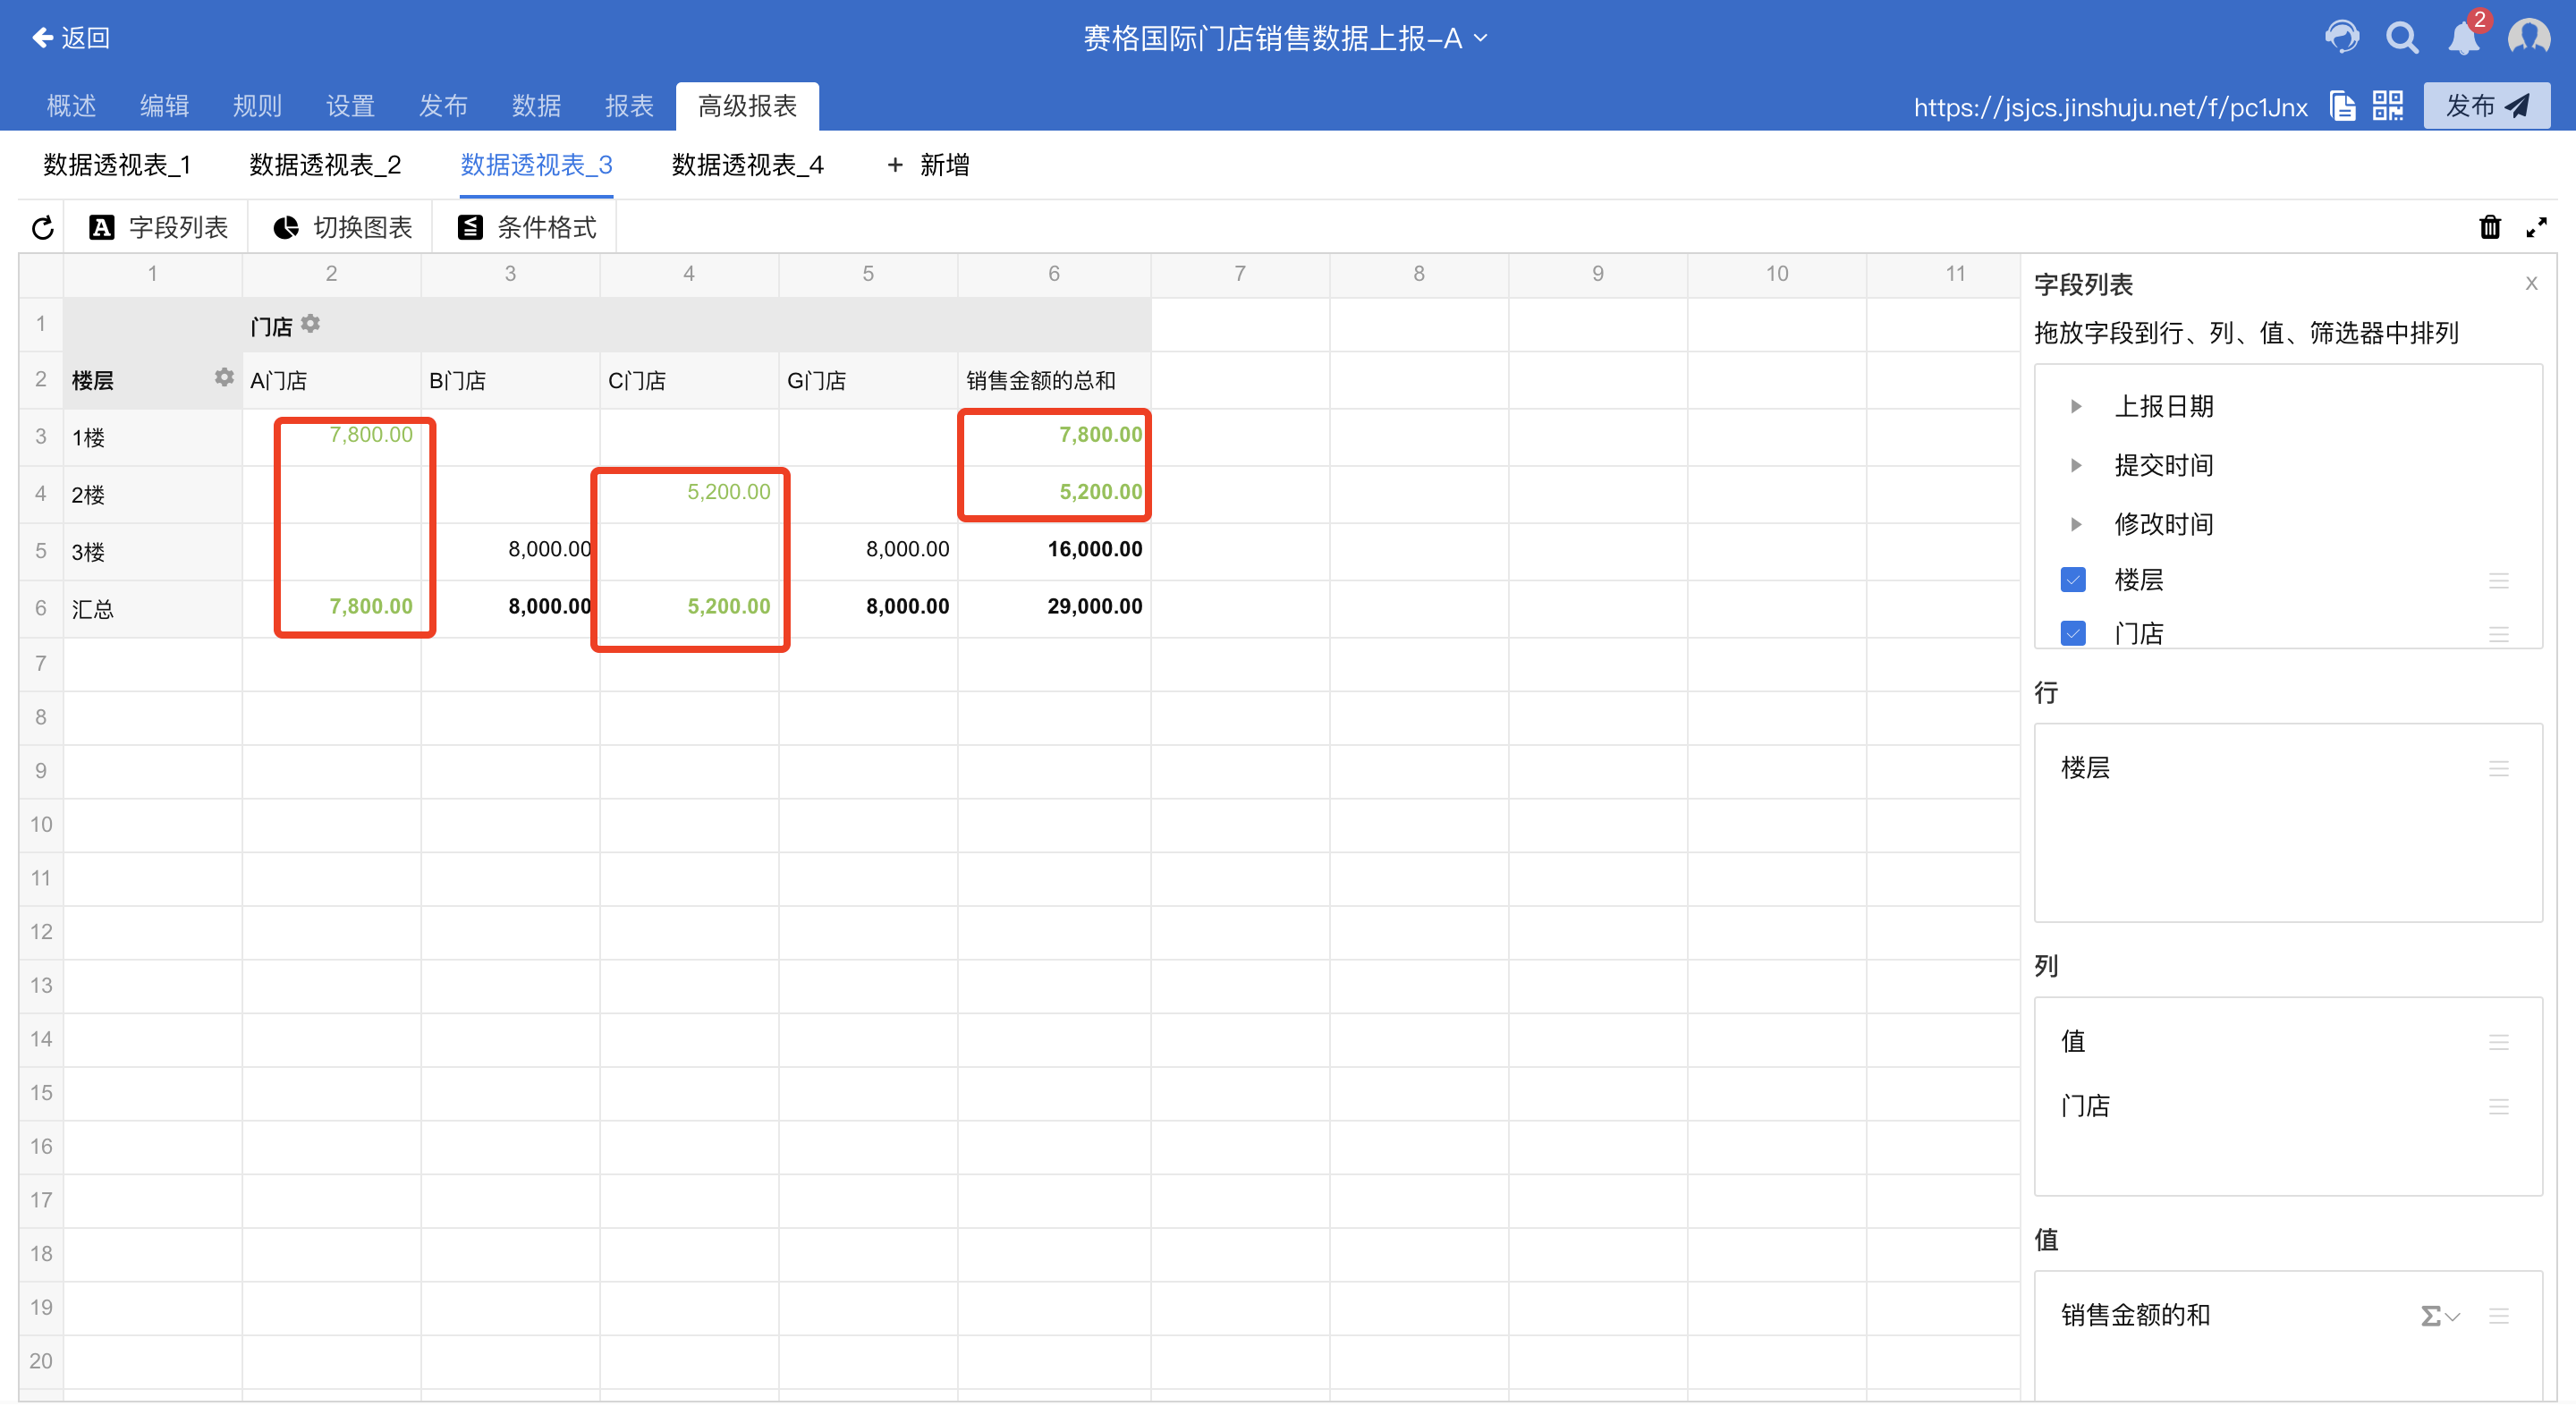Select the 3楼 row label
This screenshot has width=2576, height=1406.
click(153, 551)
